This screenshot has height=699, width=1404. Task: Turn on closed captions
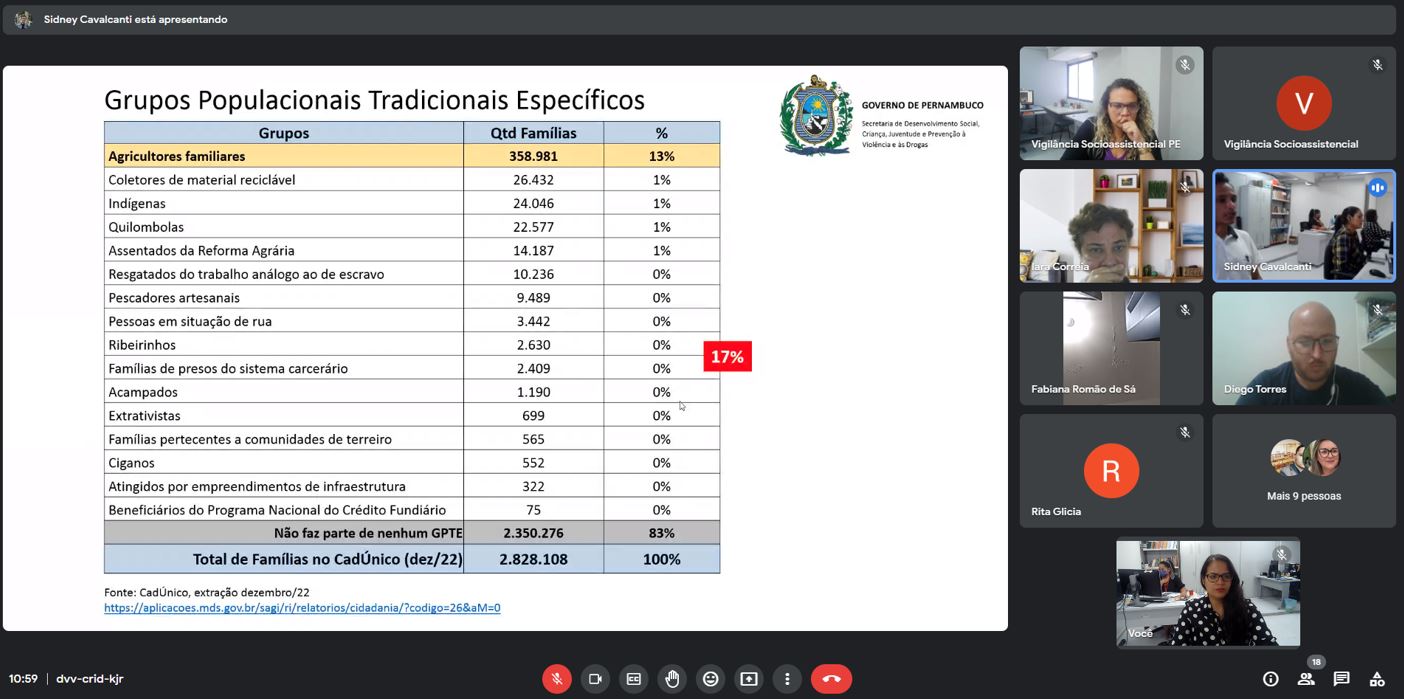click(633, 679)
